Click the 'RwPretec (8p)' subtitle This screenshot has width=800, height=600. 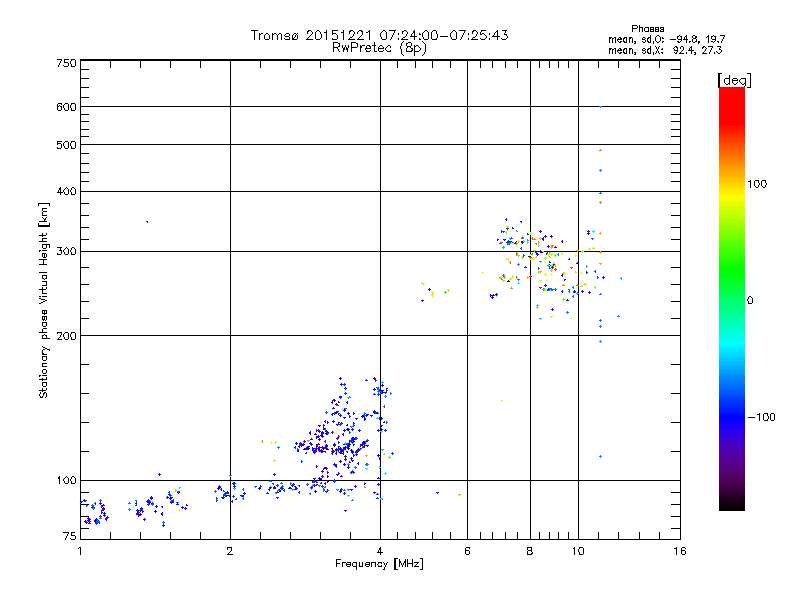pos(379,48)
